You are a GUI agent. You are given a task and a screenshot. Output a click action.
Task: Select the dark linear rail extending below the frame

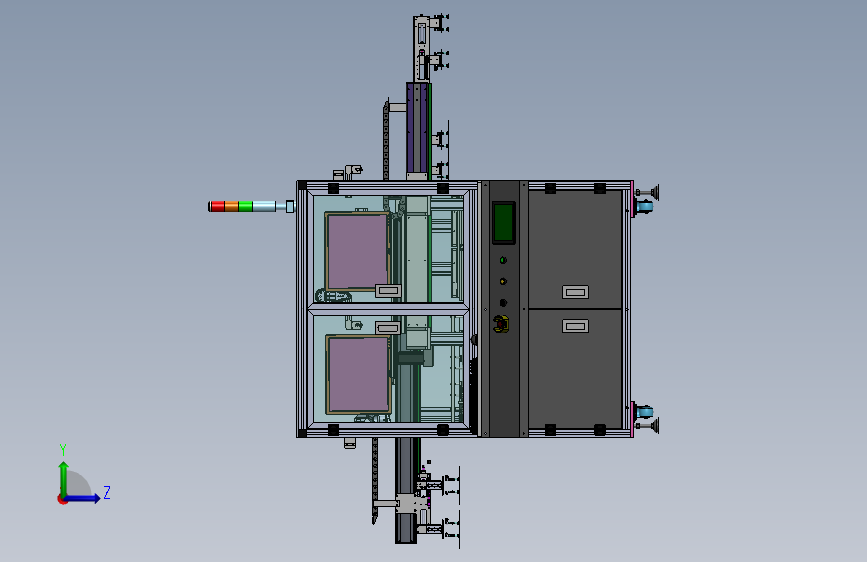(406, 490)
